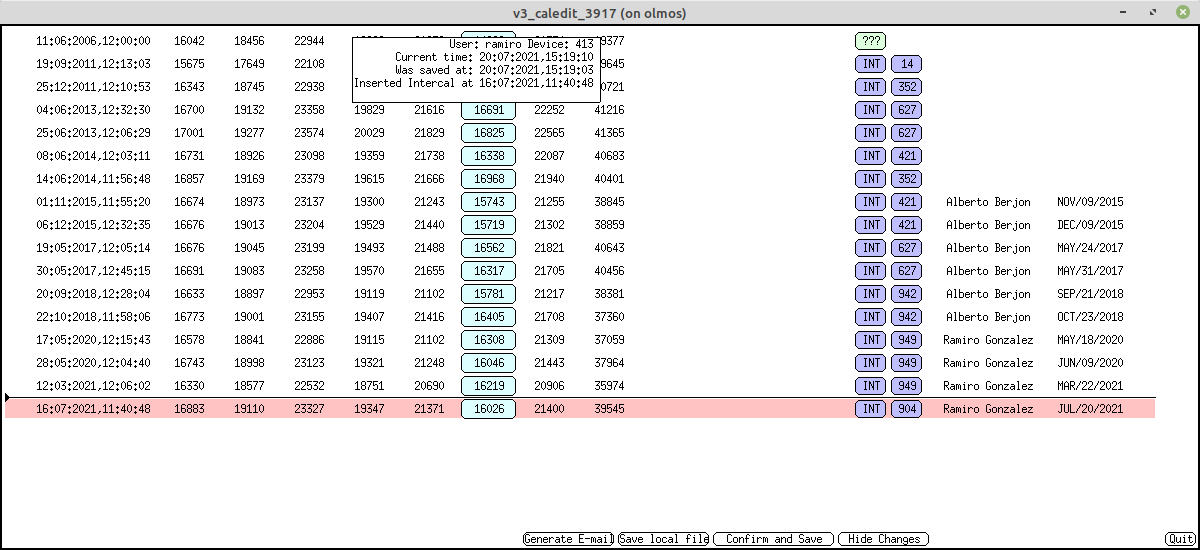This screenshot has width=1200, height=550.
Task: Select the value field 16046
Action: 489,363
